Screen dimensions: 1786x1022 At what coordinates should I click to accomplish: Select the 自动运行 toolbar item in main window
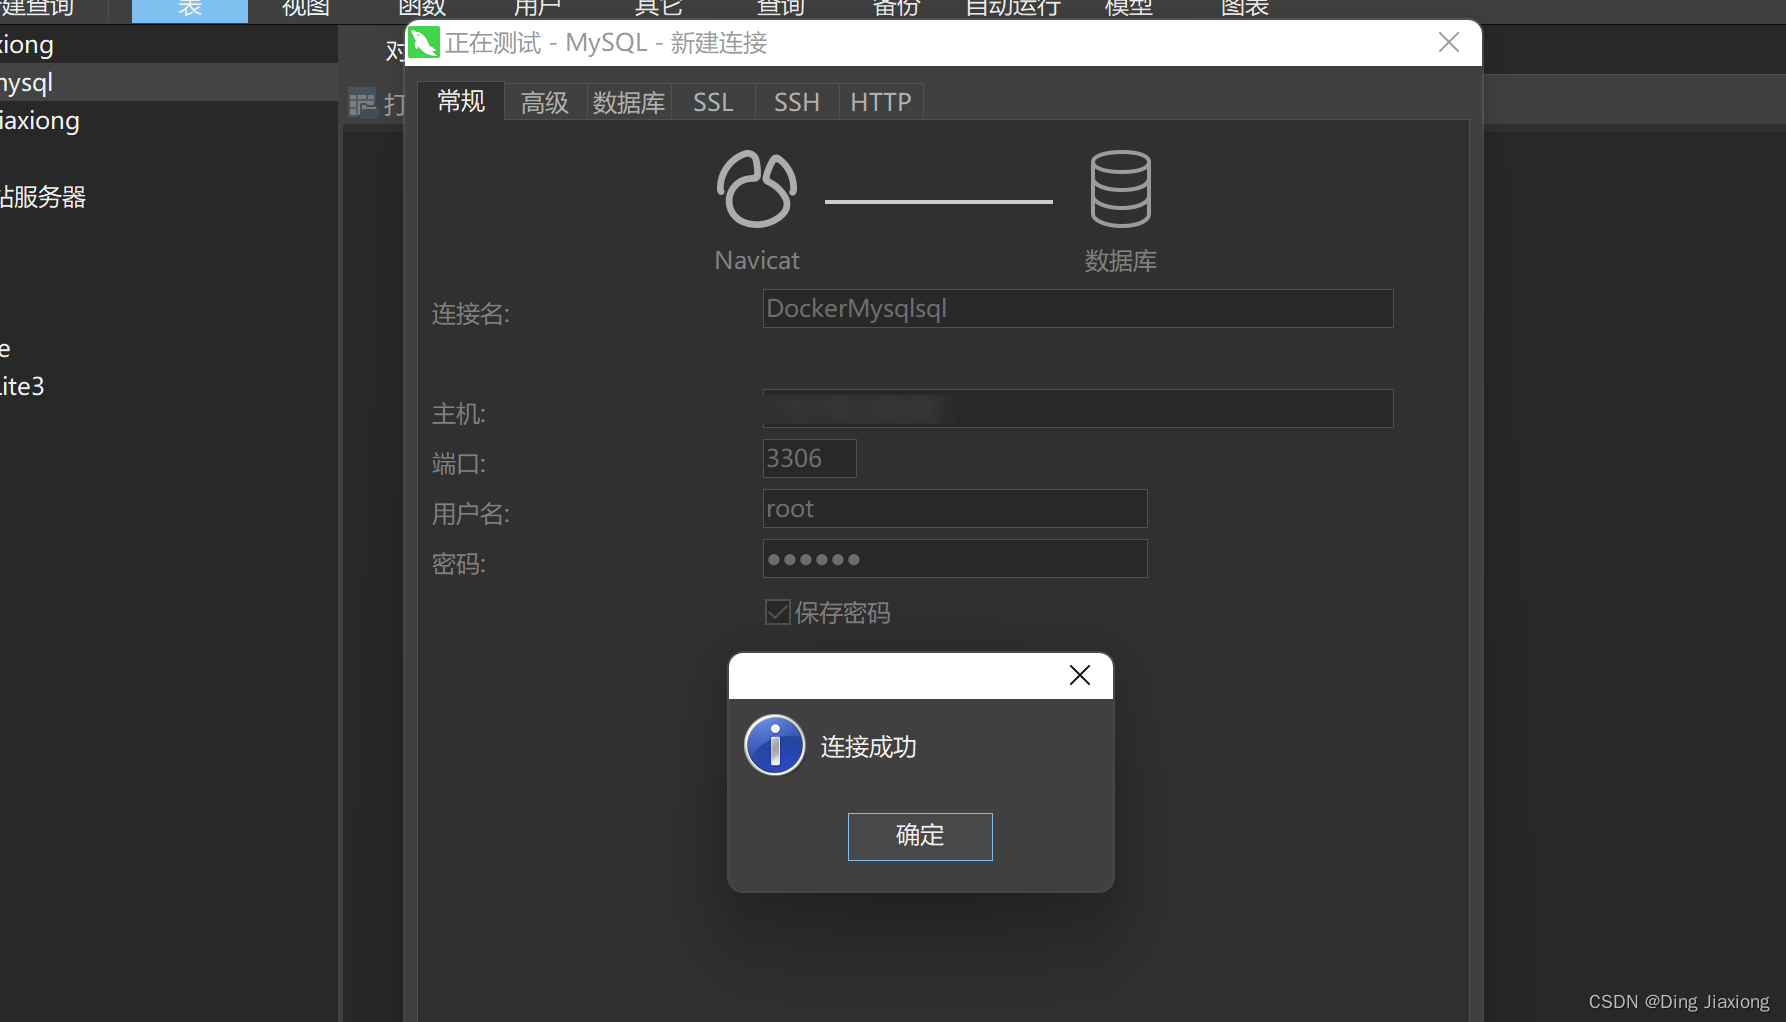1013,9
